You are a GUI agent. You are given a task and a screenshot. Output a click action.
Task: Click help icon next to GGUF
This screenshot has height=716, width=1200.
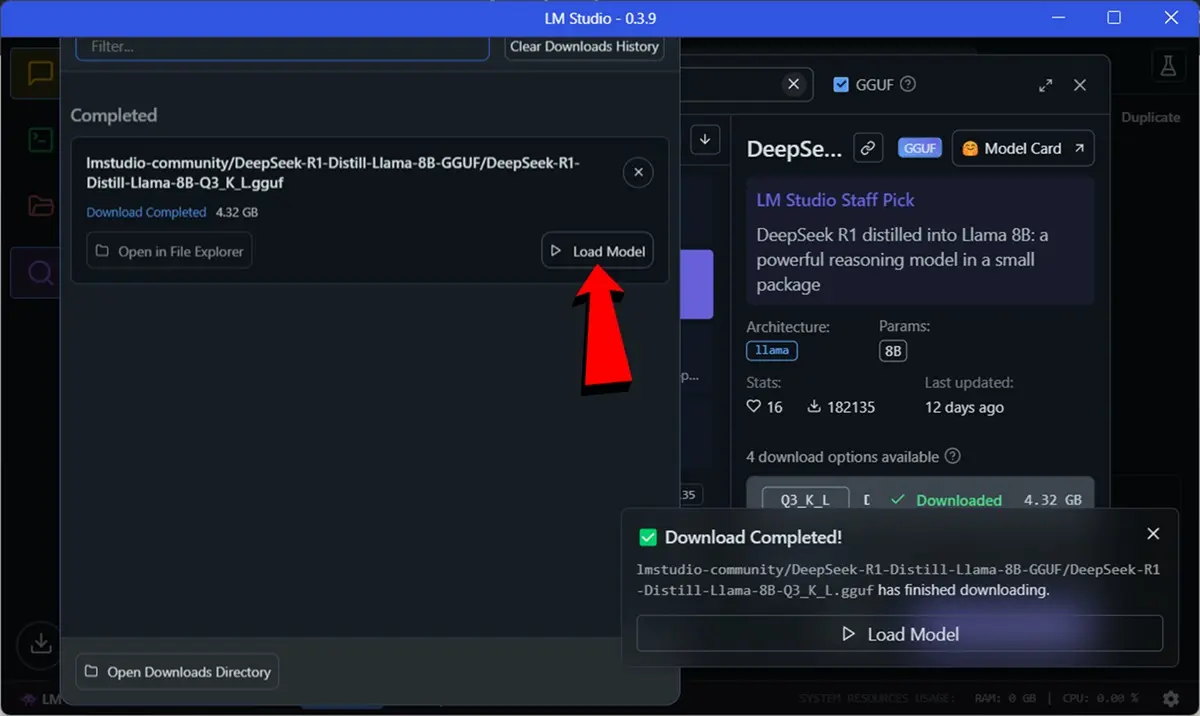click(908, 85)
